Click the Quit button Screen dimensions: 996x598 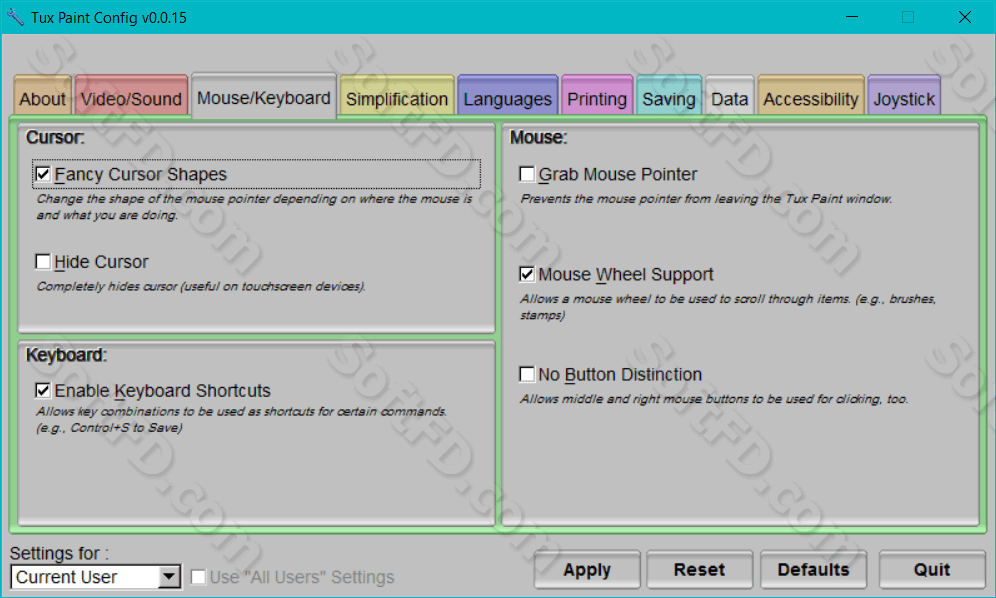932,569
